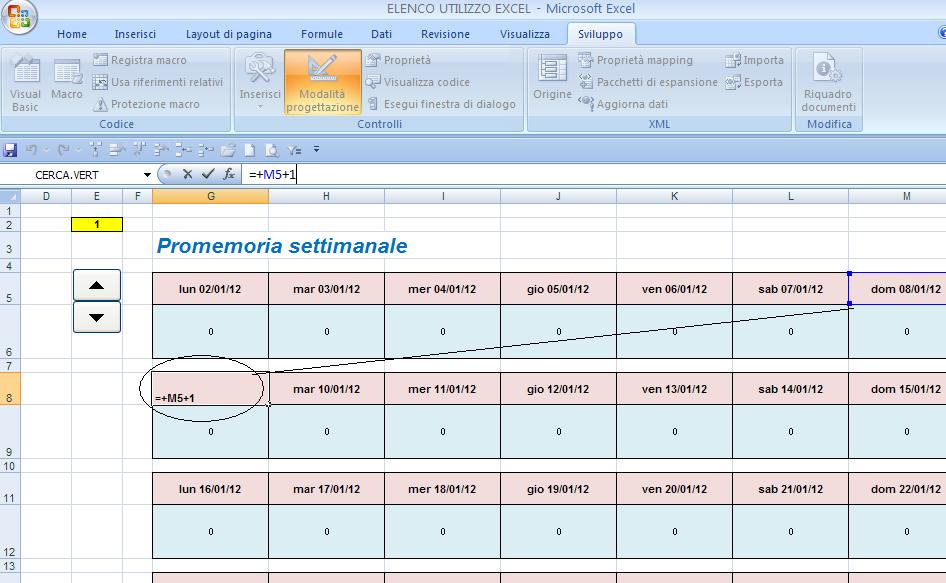Image resolution: width=946 pixels, height=583 pixels.
Task: Click the Save icon on Quick Access Toolbar
Action: point(10,150)
